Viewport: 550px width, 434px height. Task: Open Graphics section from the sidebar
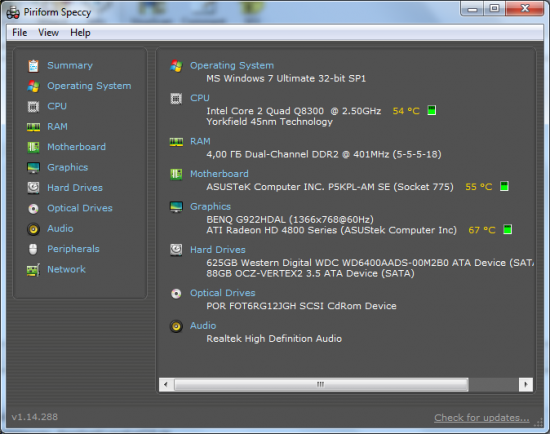68,168
